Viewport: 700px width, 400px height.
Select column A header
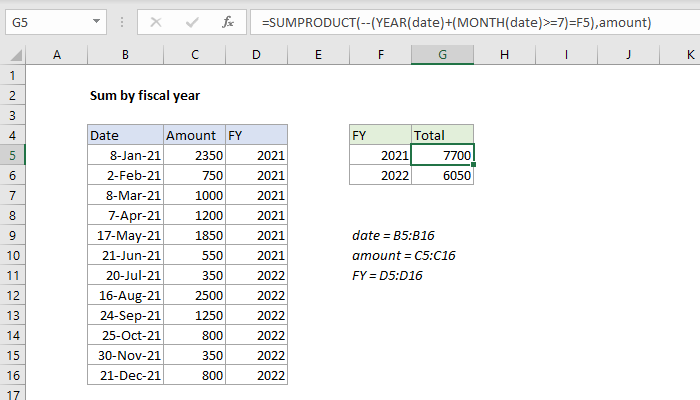click(x=57, y=55)
